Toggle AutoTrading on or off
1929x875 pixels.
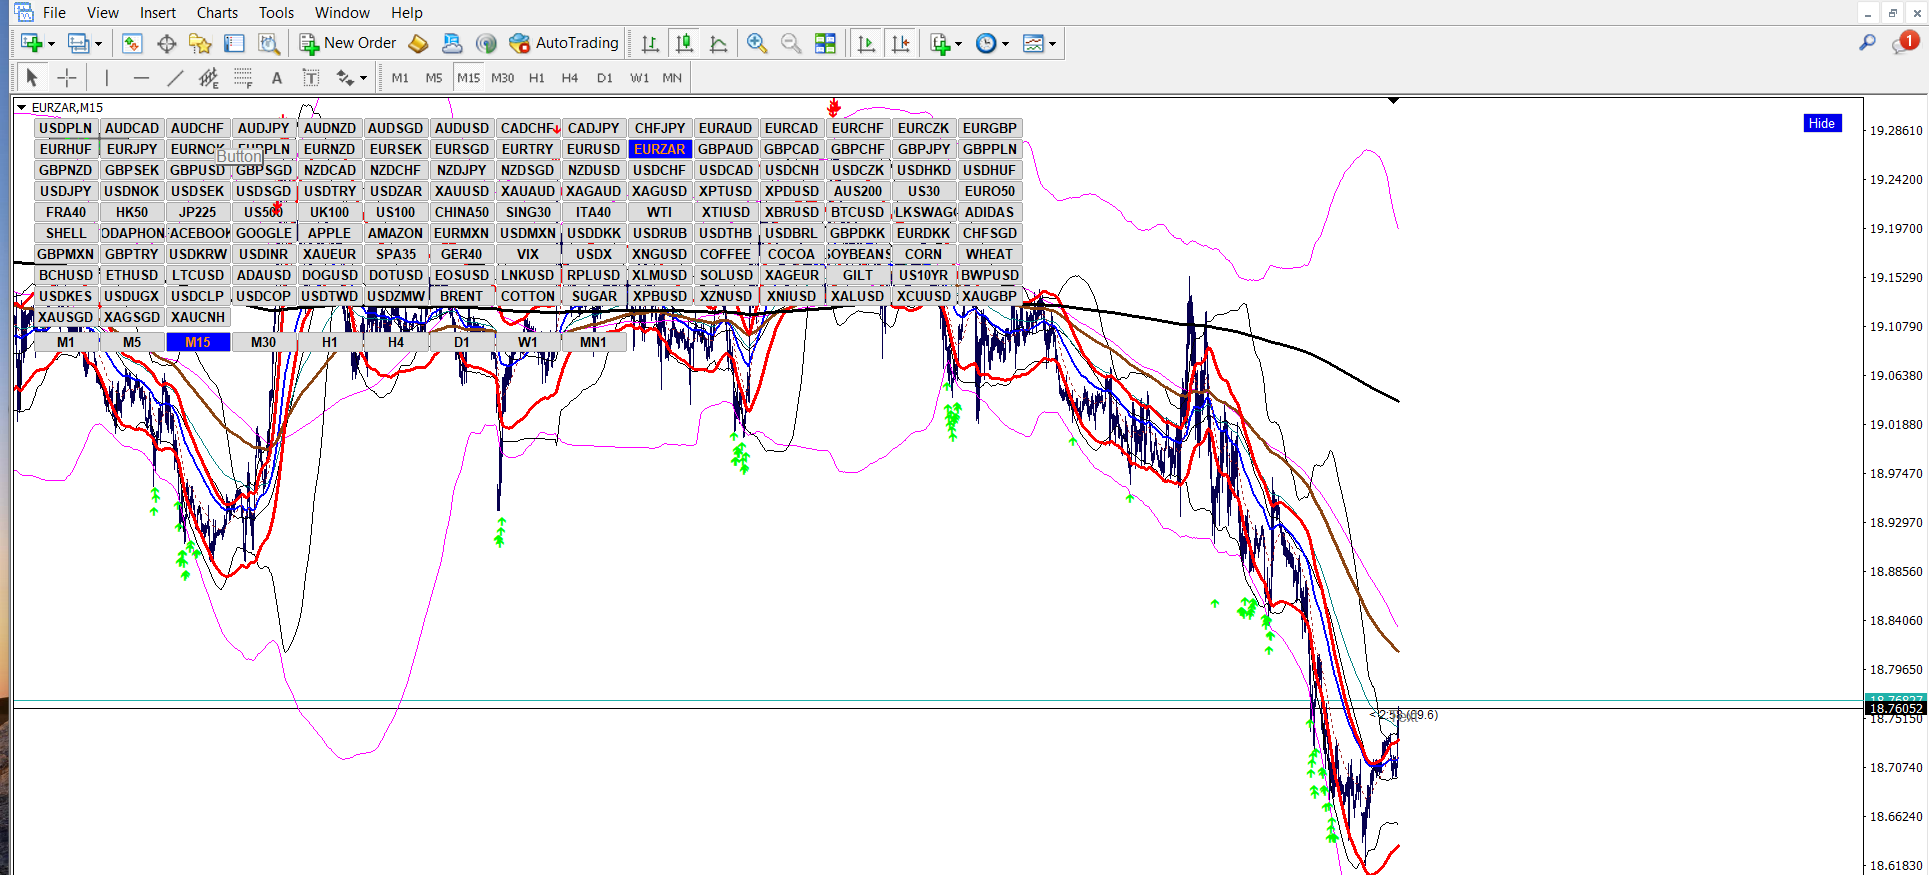[x=565, y=43]
